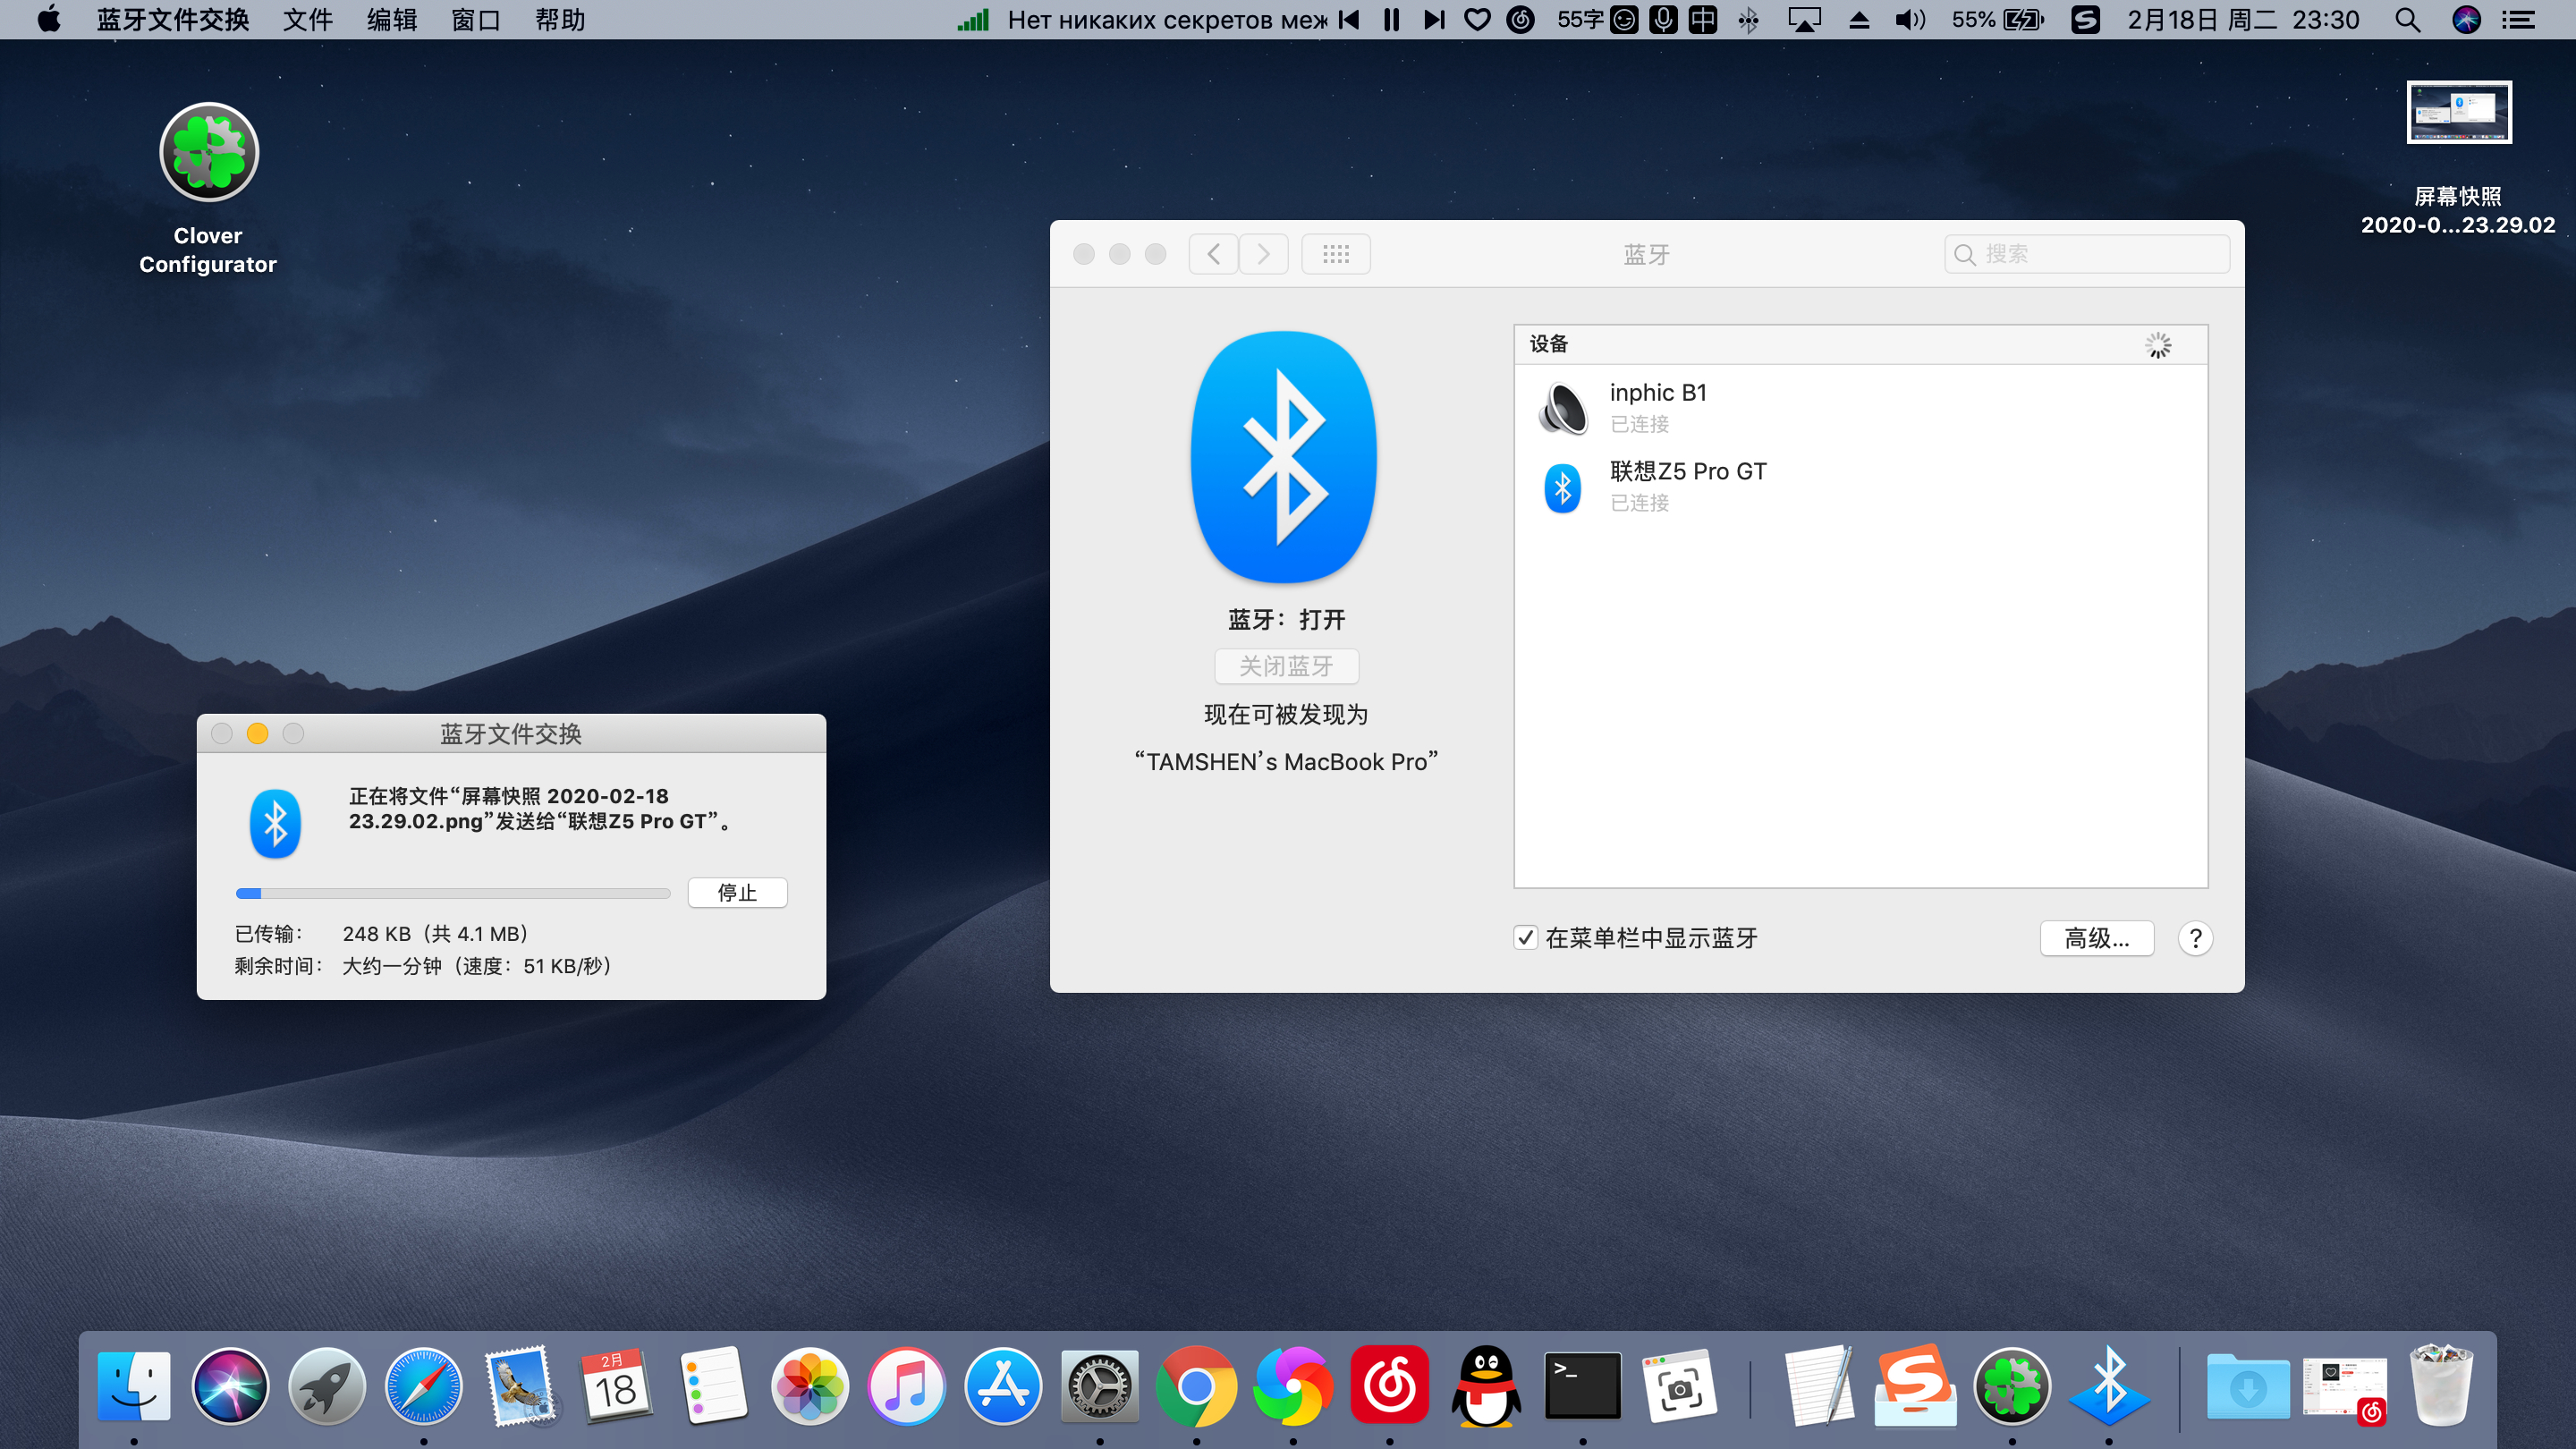Open Safari in the Dock

[424, 1386]
